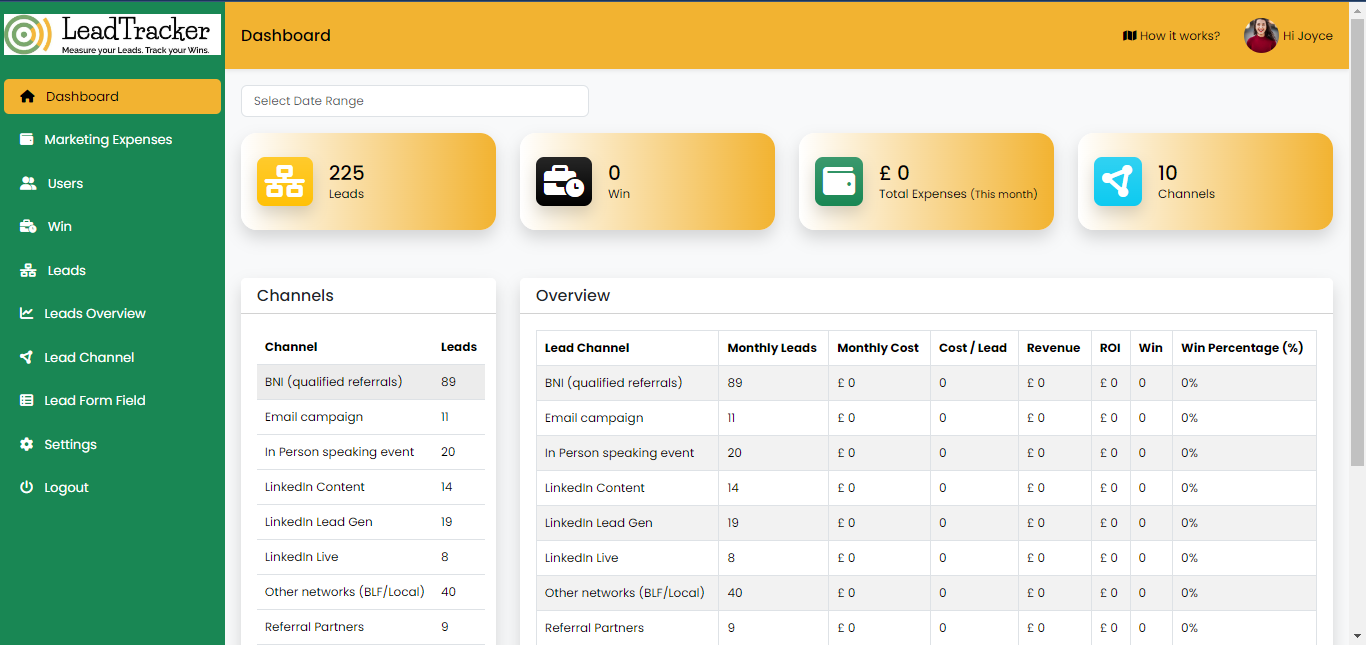
Task: Click the ROI column header
Action: (x=1110, y=348)
